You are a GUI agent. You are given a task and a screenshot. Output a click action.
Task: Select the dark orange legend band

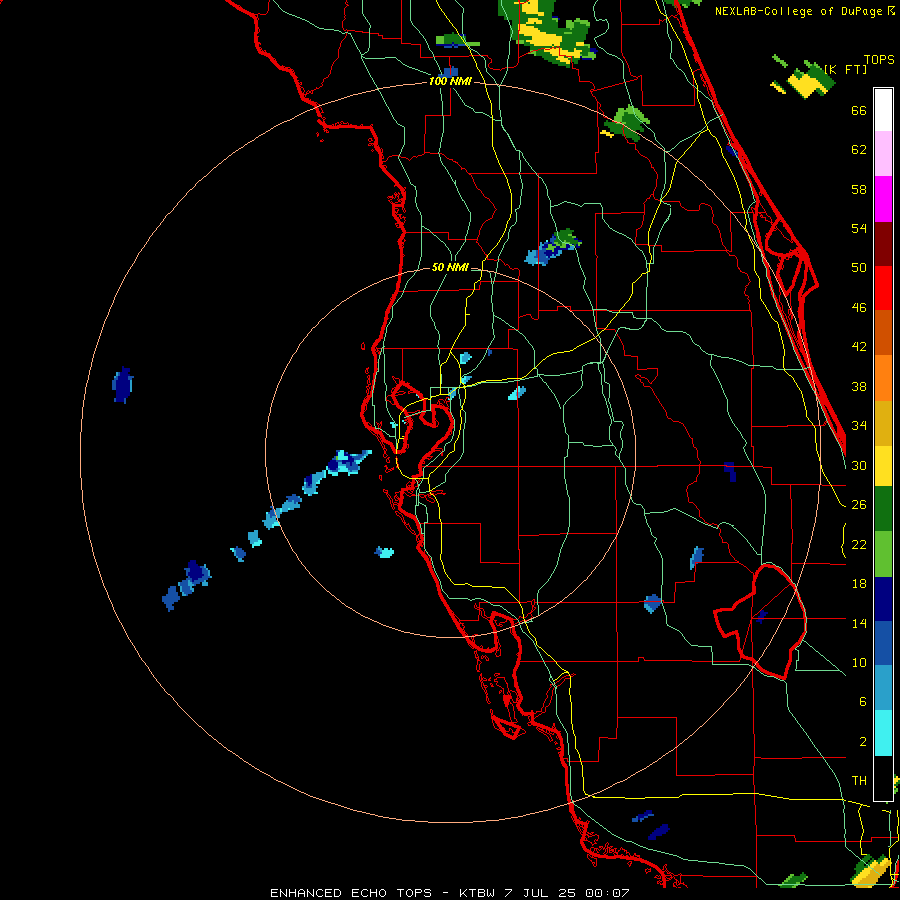click(x=883, y=333)
